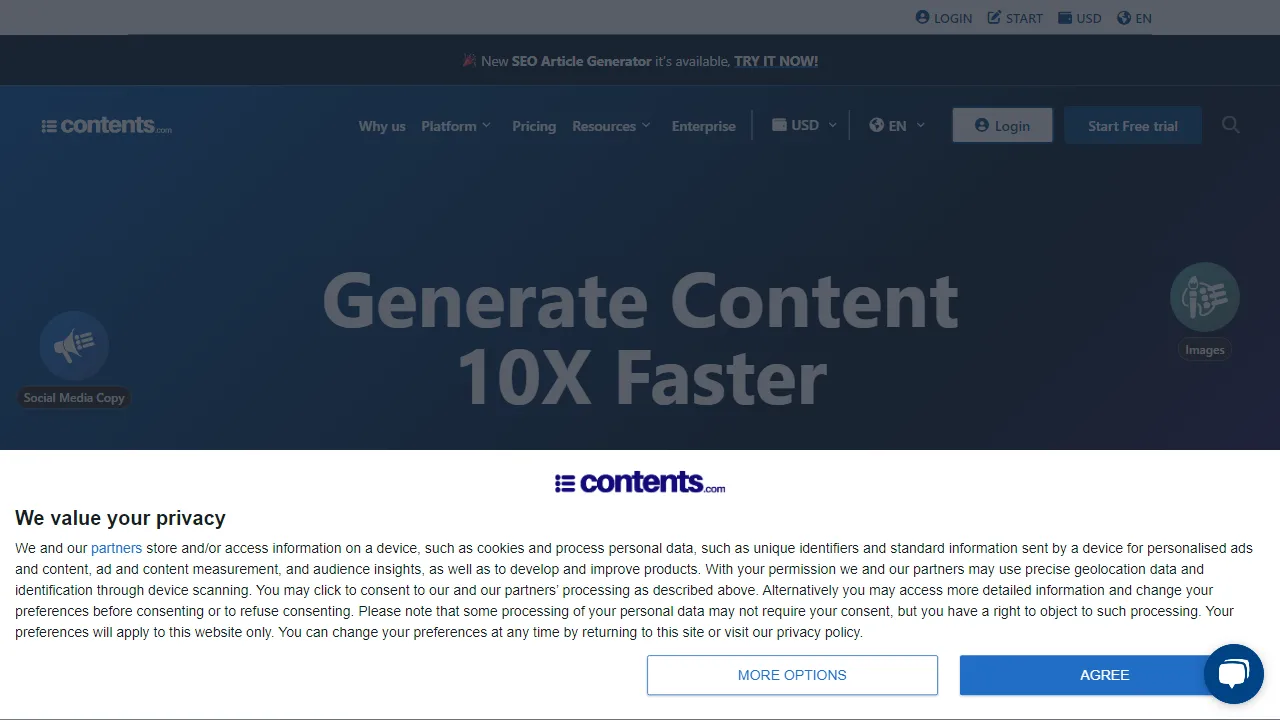This screenshot has width=1280, height=720.
Task: Click the MORE OPTIONS button
Action: click(792, 675)
